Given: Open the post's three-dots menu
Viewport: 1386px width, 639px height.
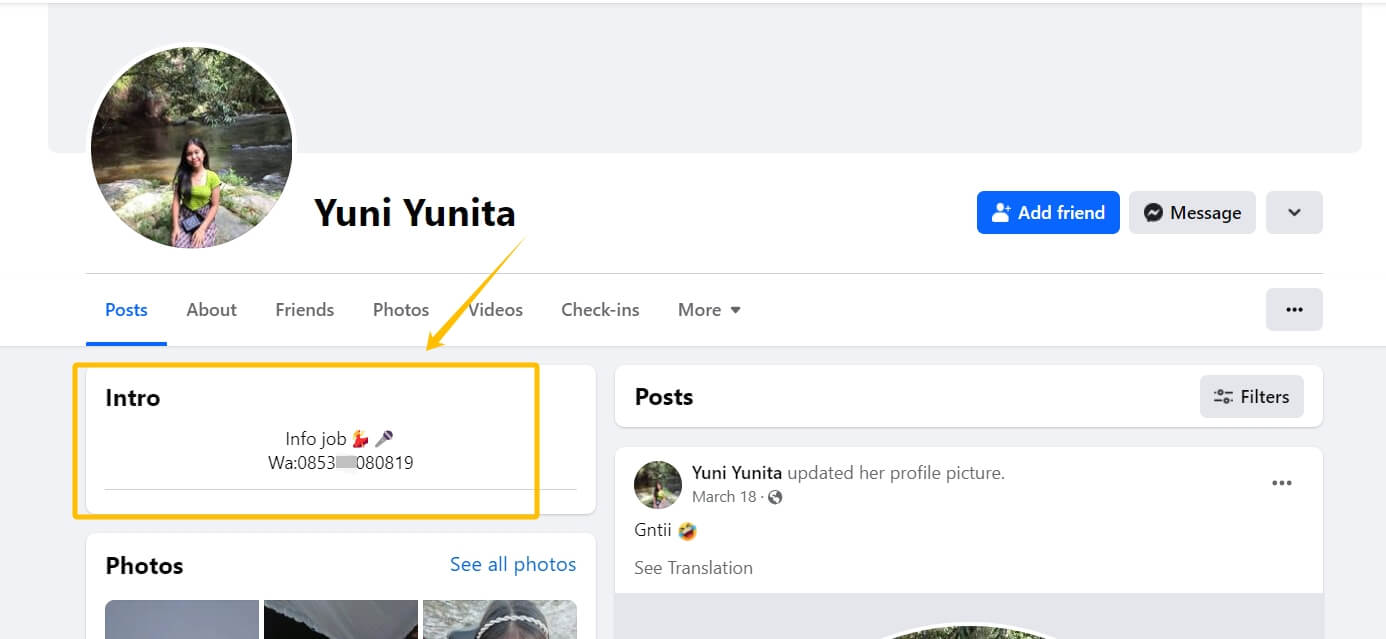Looking at the screenshot, I should coord(1282,484).
